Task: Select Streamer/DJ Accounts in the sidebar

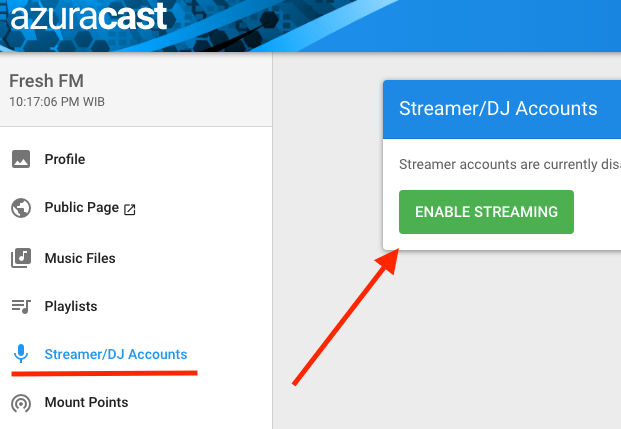Action: 116,354
